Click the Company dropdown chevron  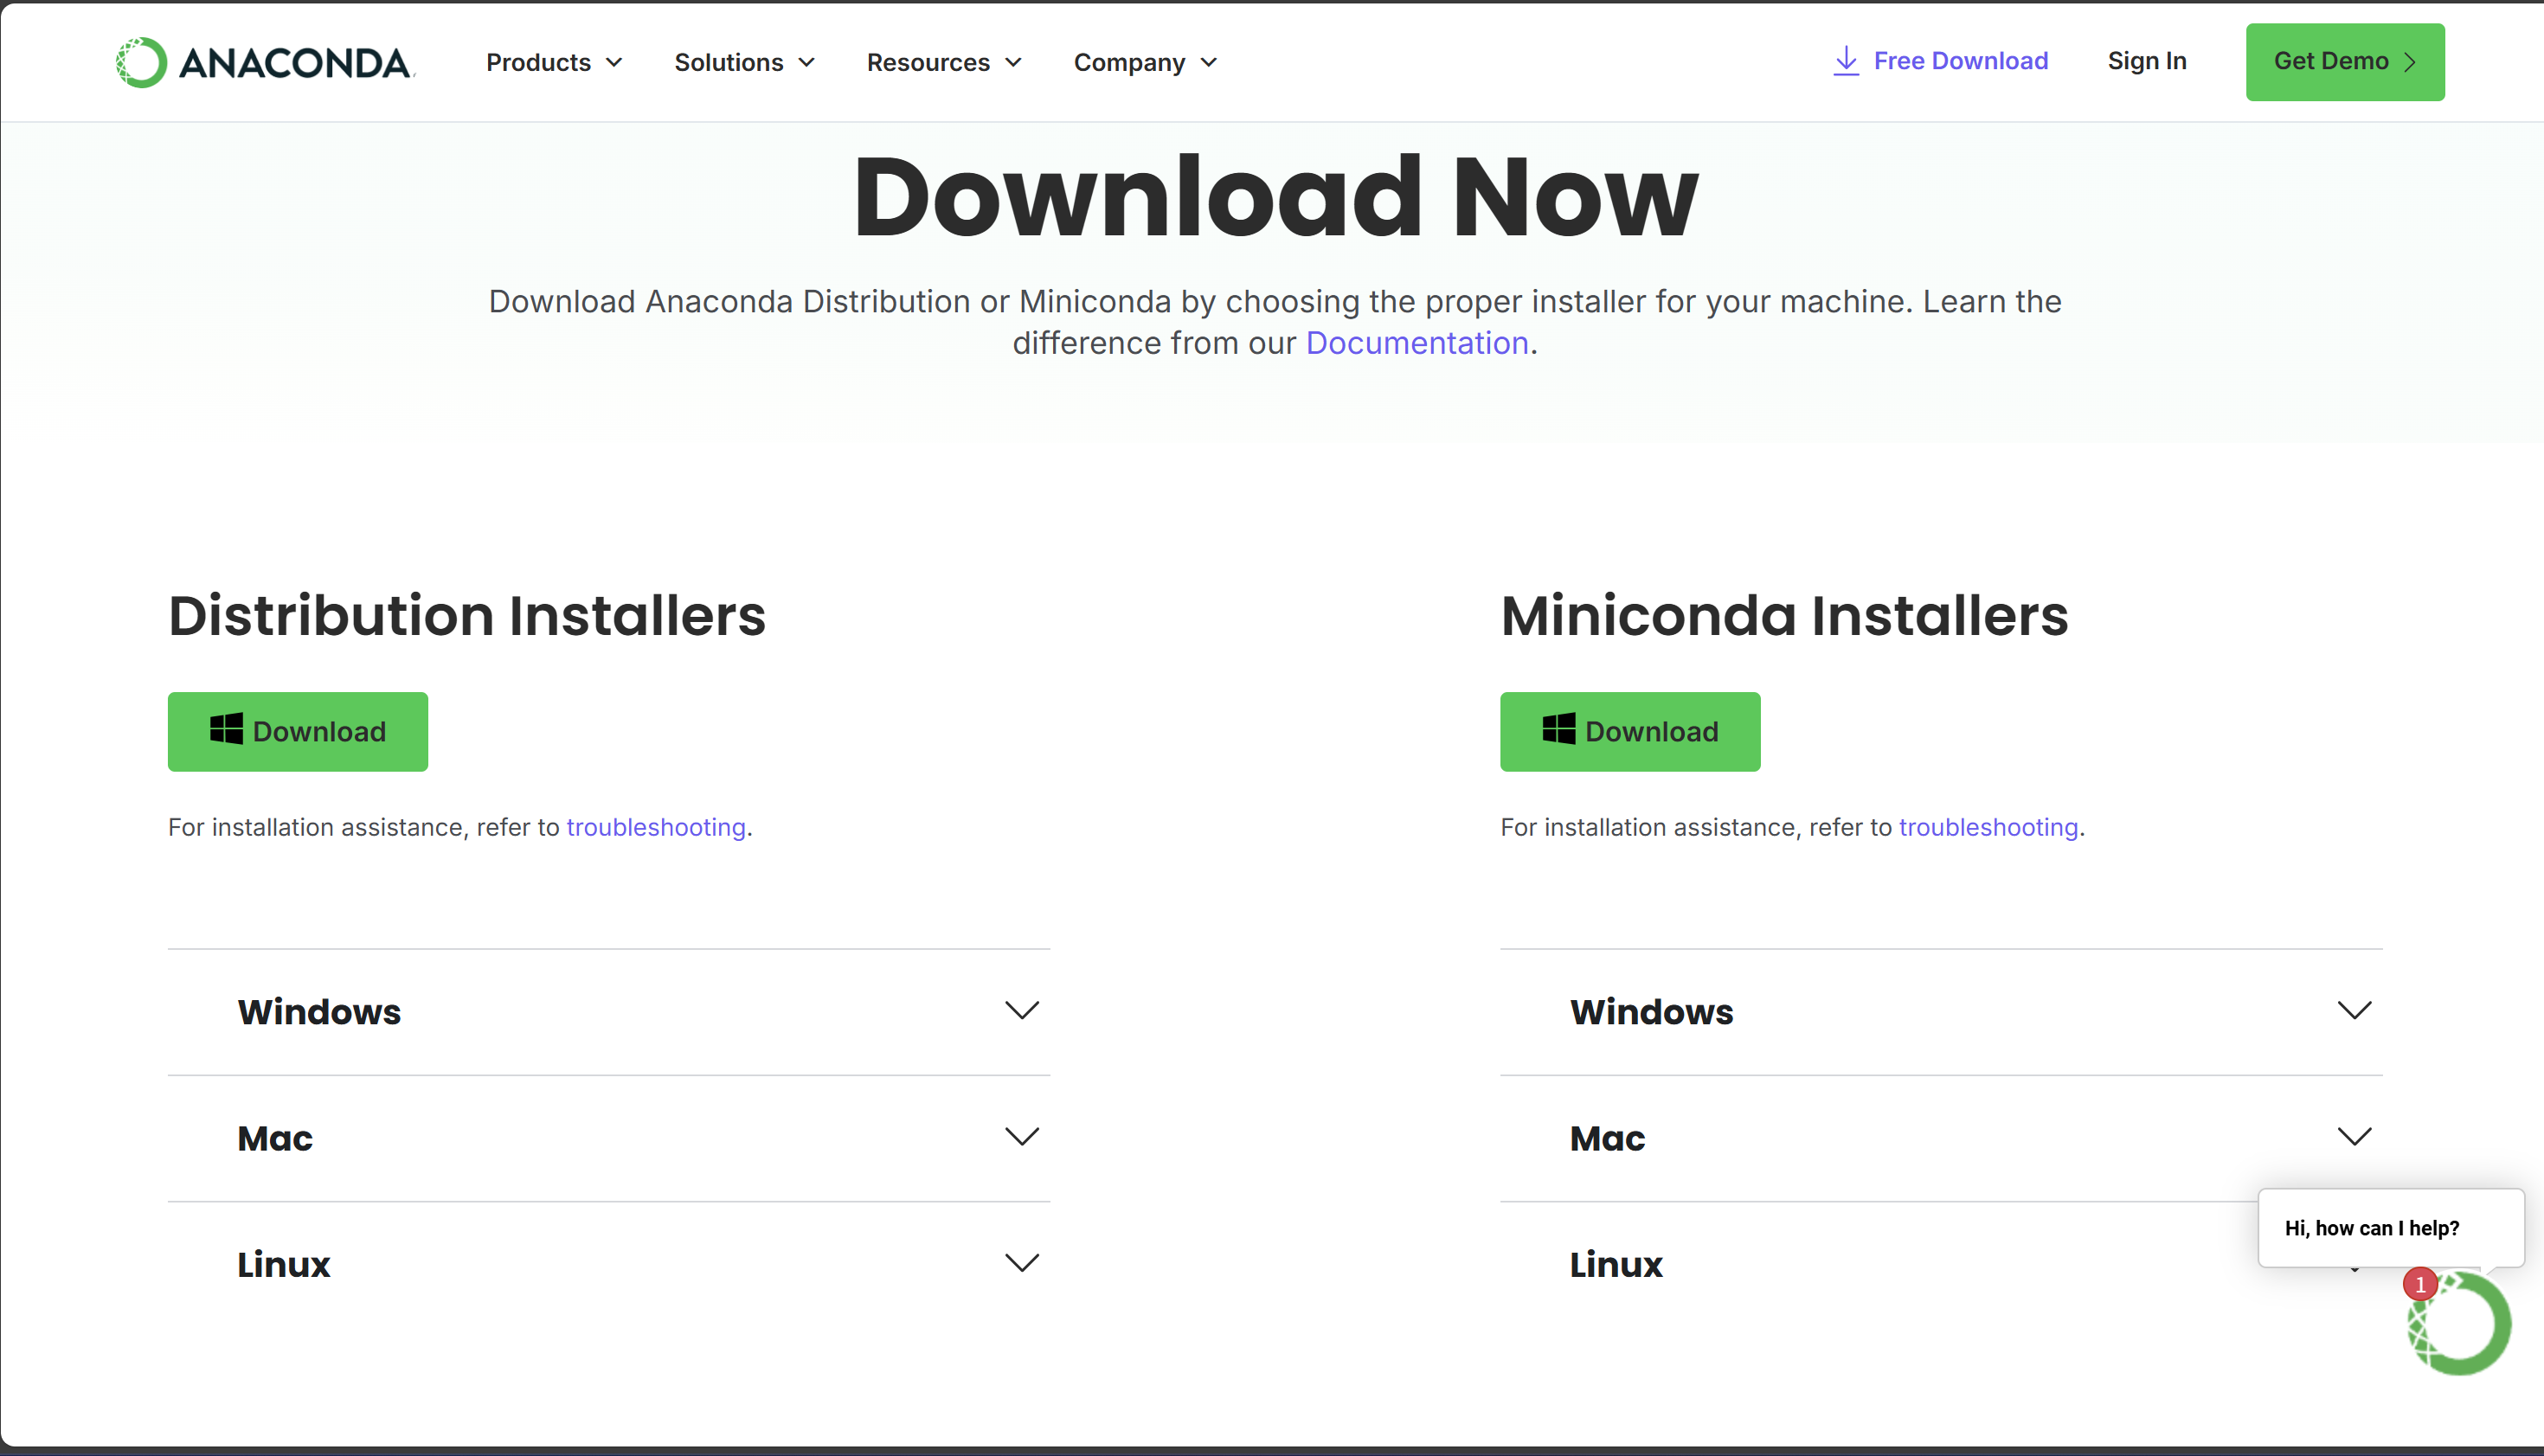(1209, 63)
